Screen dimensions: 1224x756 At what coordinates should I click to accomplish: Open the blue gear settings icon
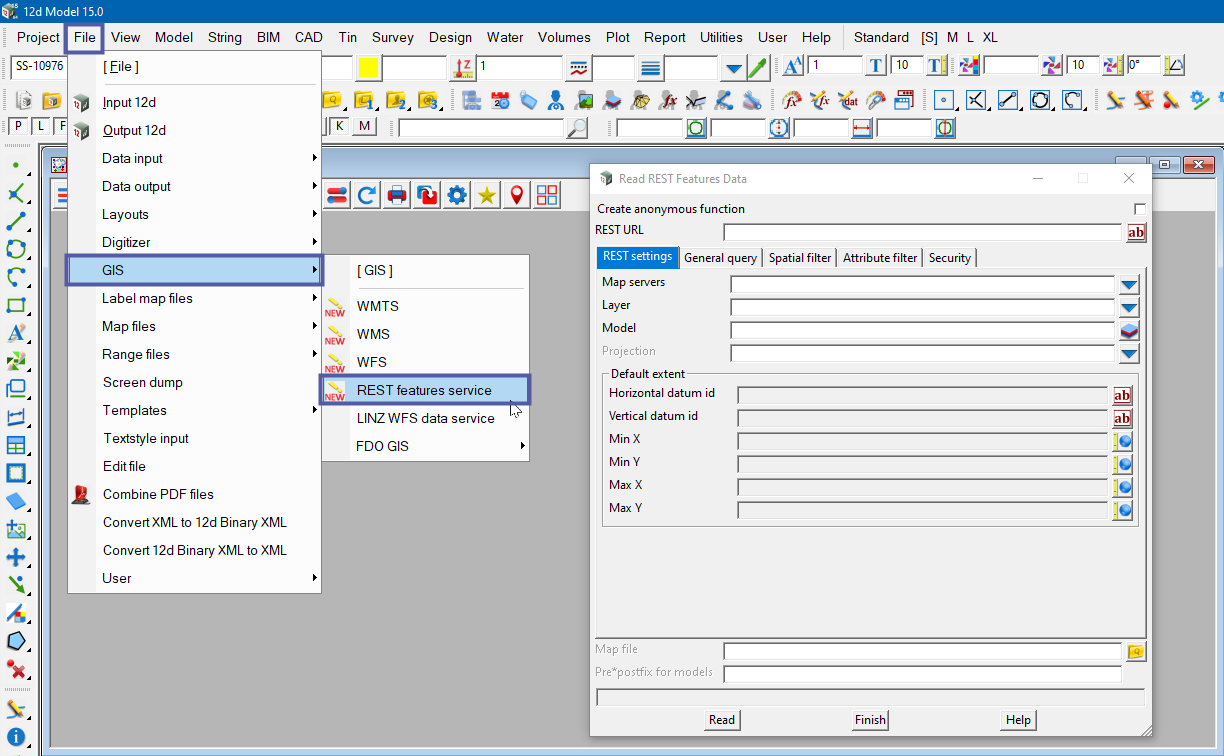(x=457, y=196)
